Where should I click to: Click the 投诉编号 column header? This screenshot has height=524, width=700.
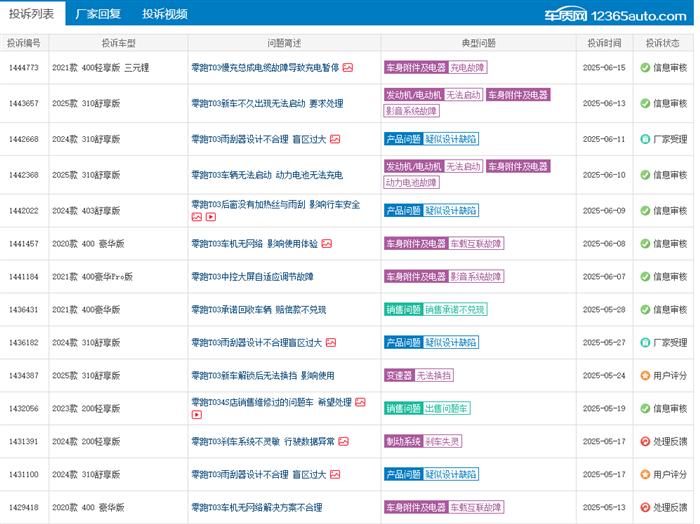click(24, 43)
